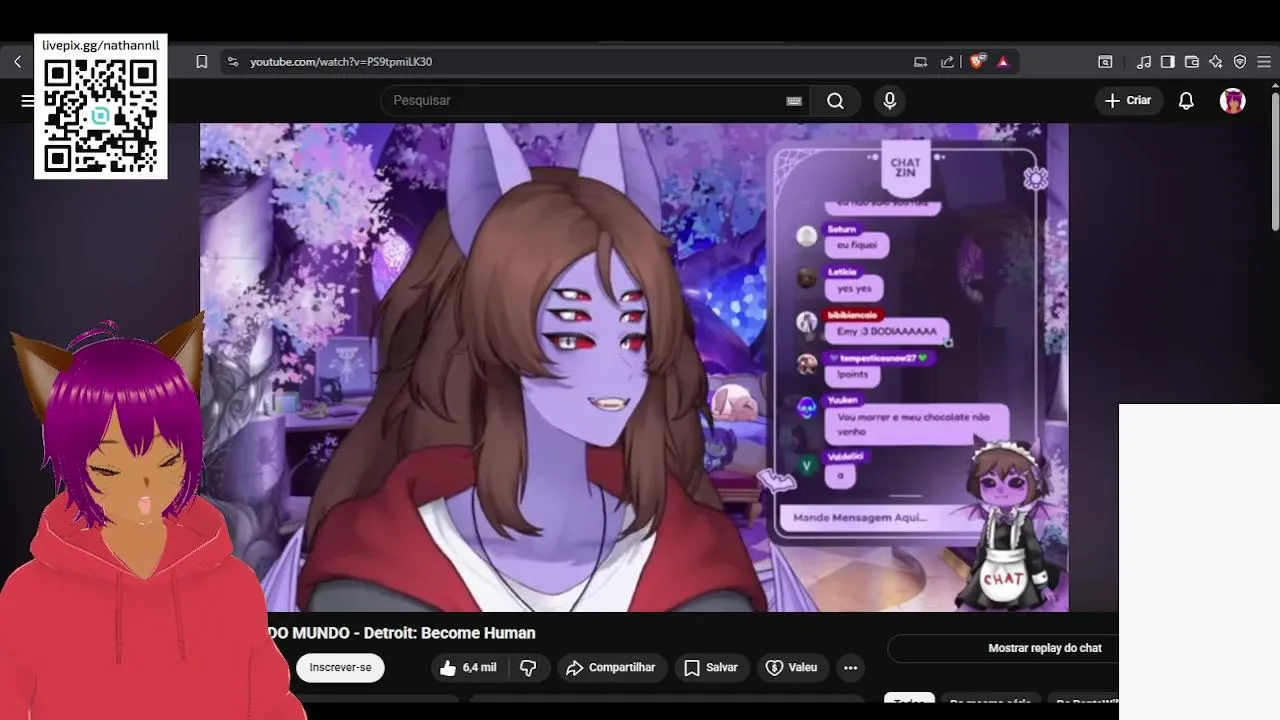Click the install/cast screen icon in the address bar
Viewport: 1280px width, 720px height.
coord(921,62)
